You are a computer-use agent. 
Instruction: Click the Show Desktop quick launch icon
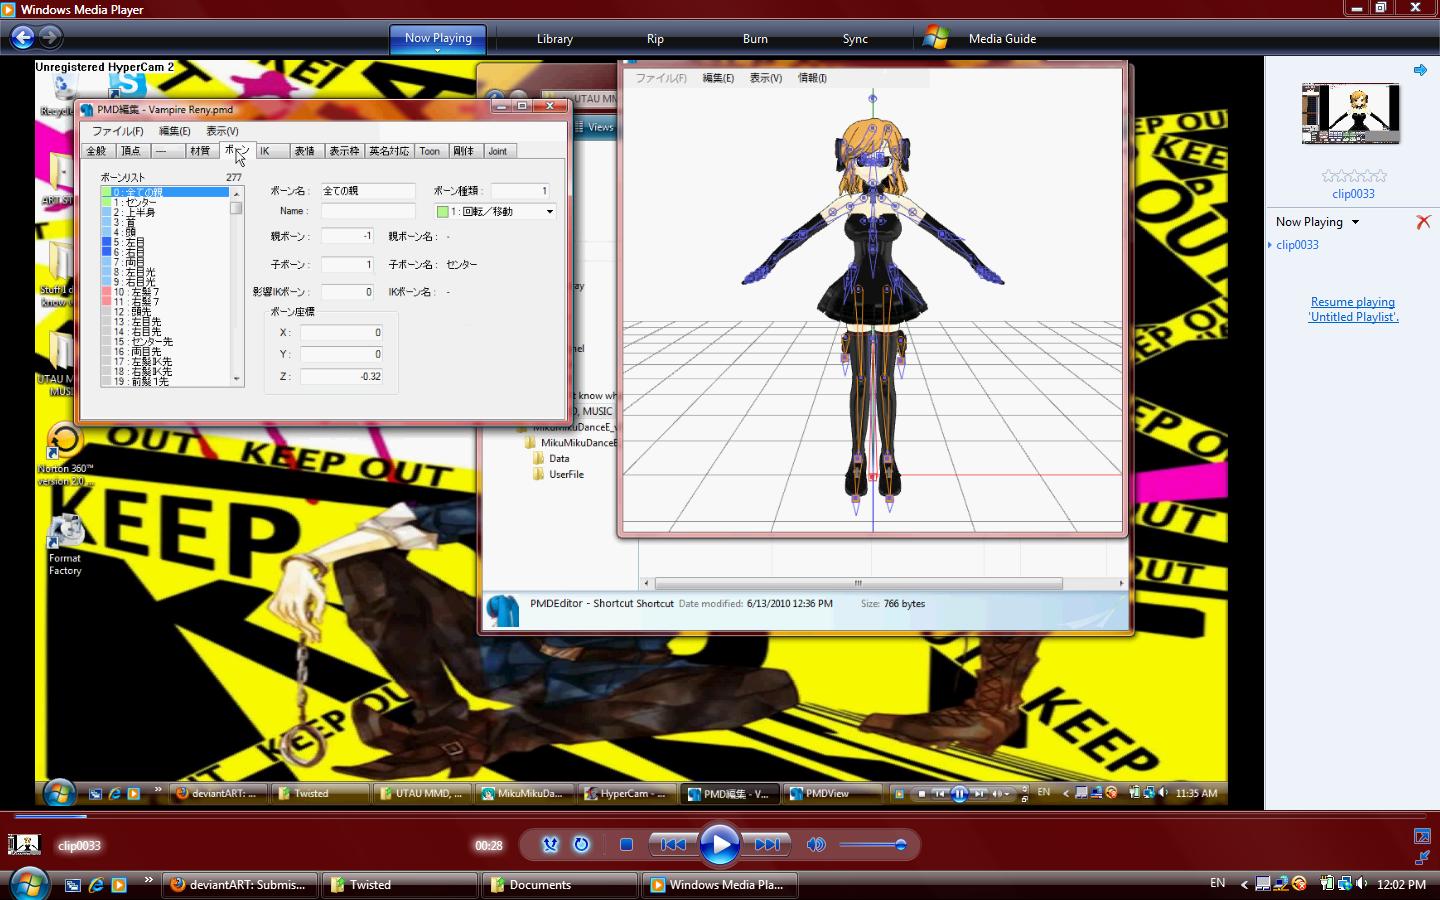[73, 885]
